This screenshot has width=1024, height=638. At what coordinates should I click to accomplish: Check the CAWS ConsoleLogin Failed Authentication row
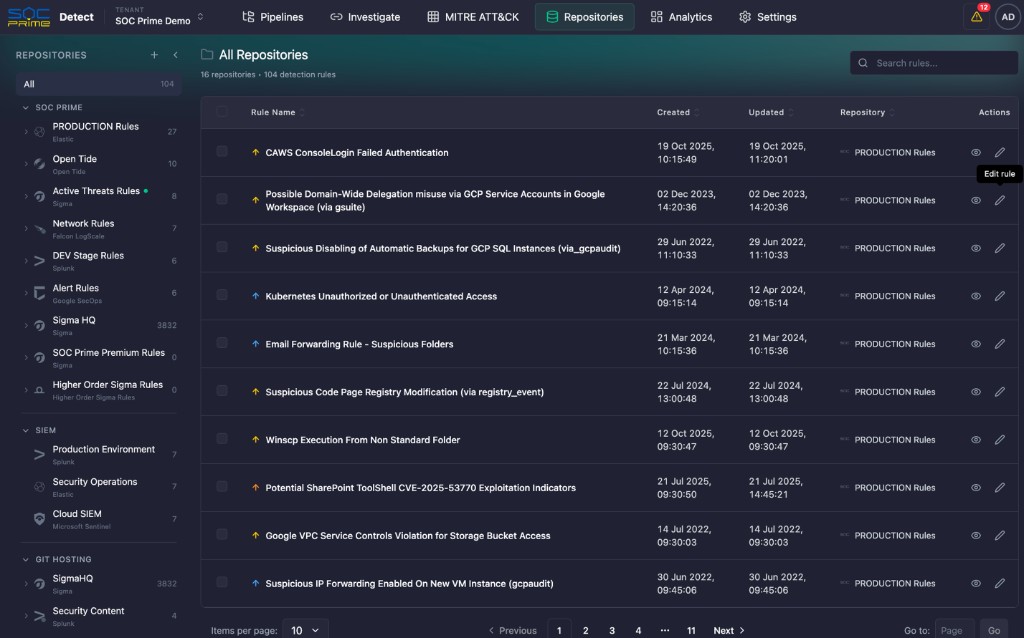point(222,152)
